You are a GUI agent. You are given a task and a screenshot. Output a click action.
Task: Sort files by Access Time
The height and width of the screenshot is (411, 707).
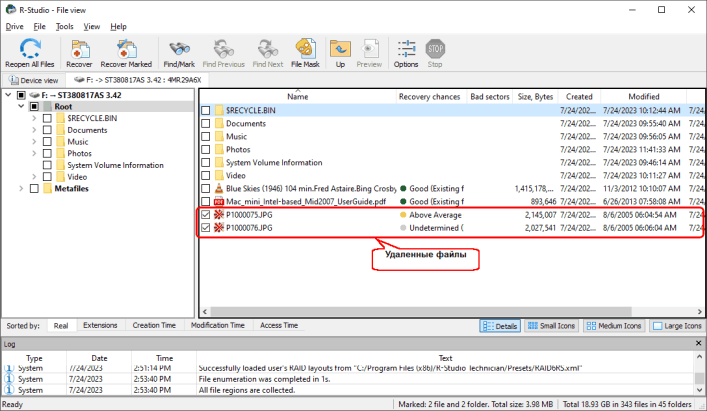279,325
